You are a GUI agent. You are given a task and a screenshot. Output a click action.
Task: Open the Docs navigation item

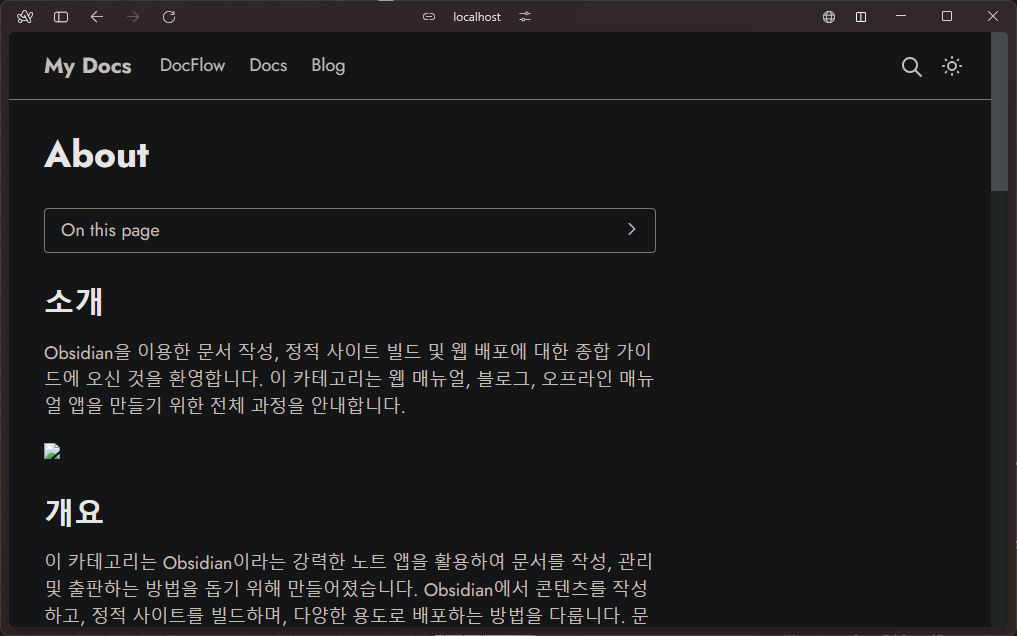[x=268, y=66]
